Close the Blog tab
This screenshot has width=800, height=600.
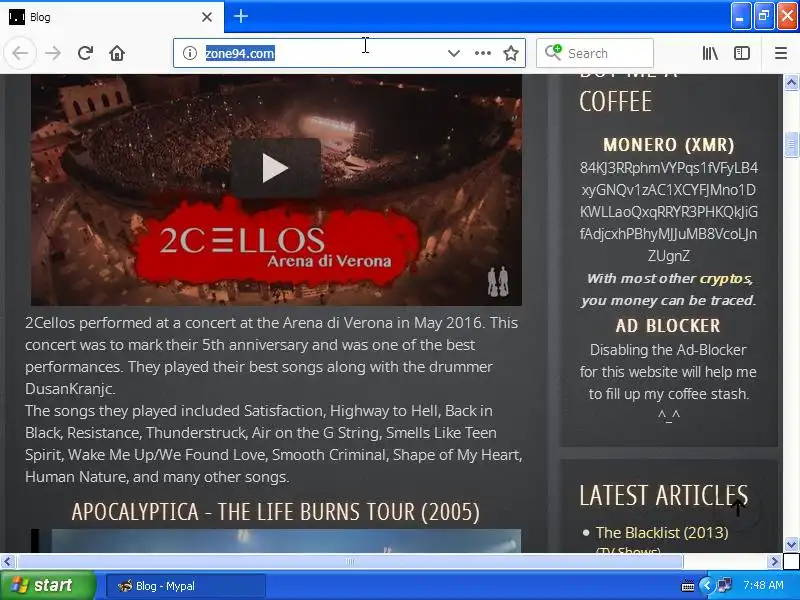(x=207, y=17)
